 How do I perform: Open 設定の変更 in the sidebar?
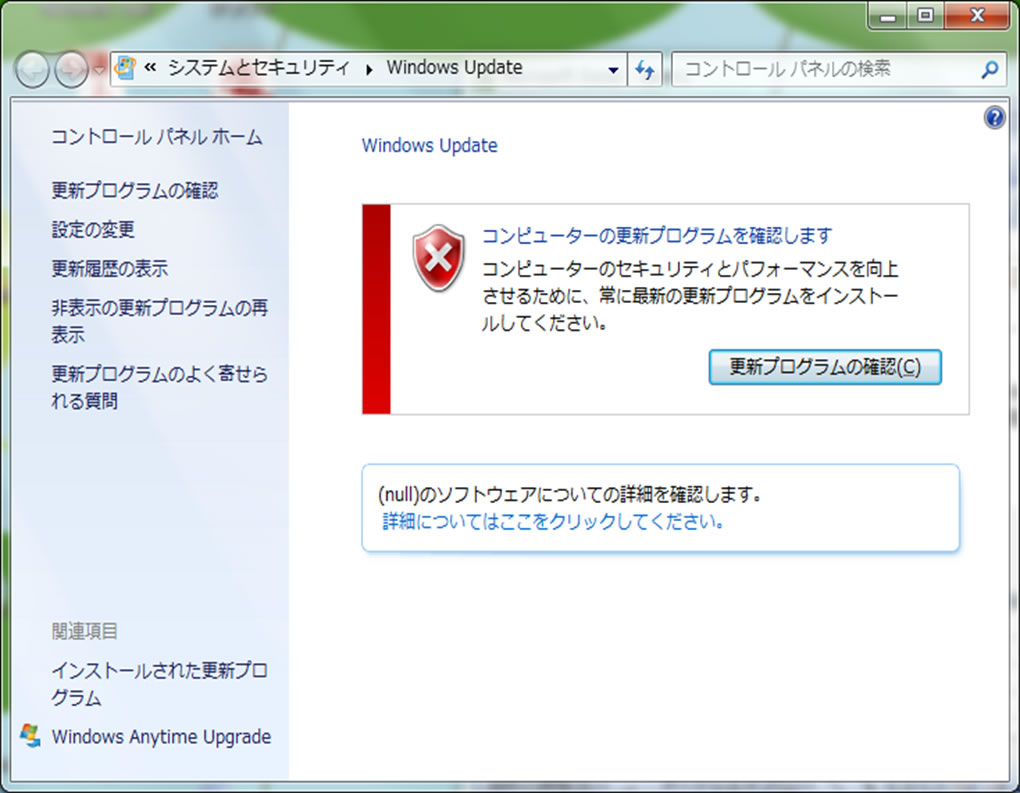point(93,230)
